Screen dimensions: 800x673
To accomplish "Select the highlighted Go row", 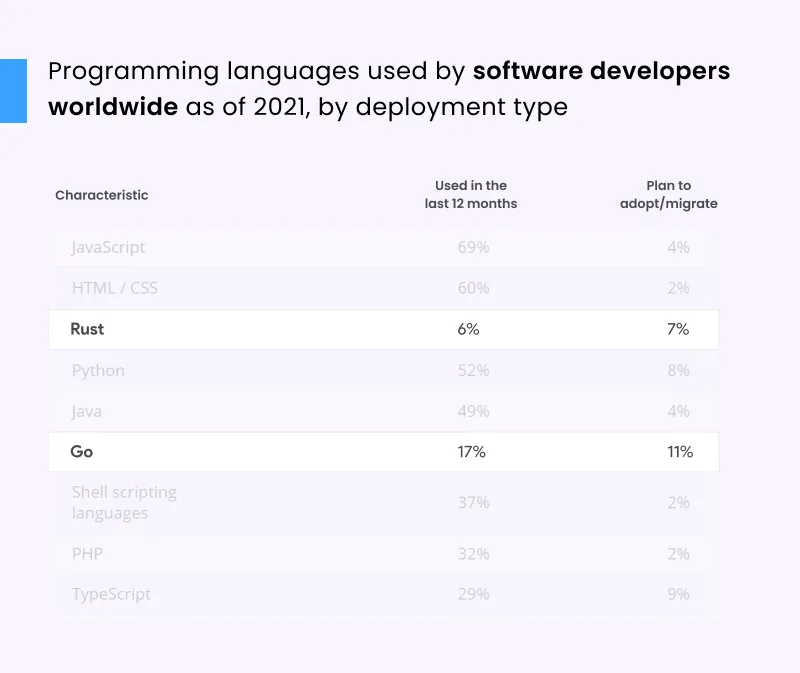I will pyautogui.click(x=384, y=451).
